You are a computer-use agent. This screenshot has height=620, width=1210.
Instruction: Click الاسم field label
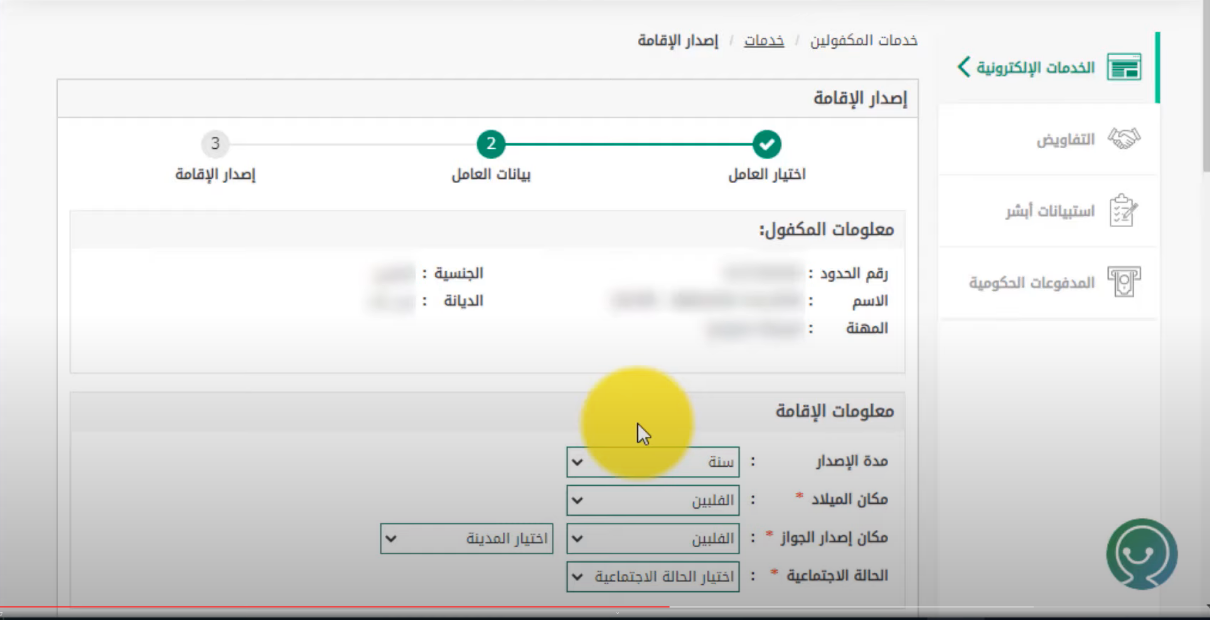pyautogui.click(x=869, y=300)
